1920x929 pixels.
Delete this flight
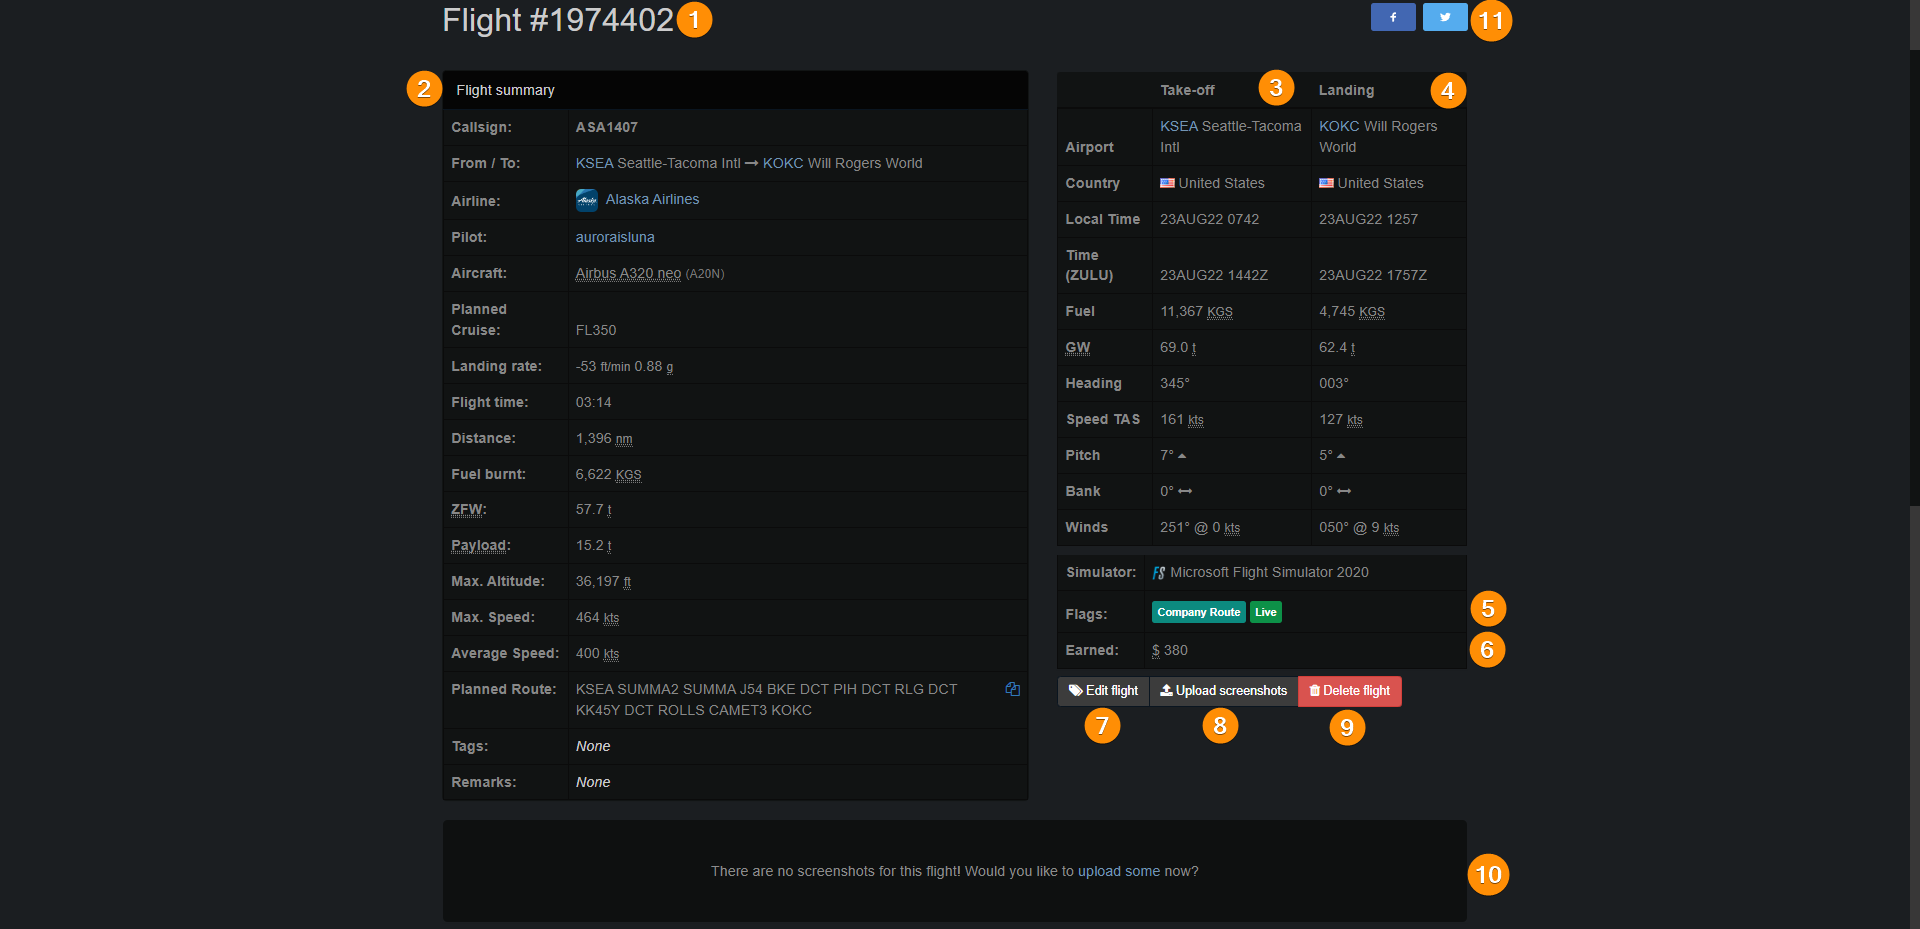(1349, 691)
